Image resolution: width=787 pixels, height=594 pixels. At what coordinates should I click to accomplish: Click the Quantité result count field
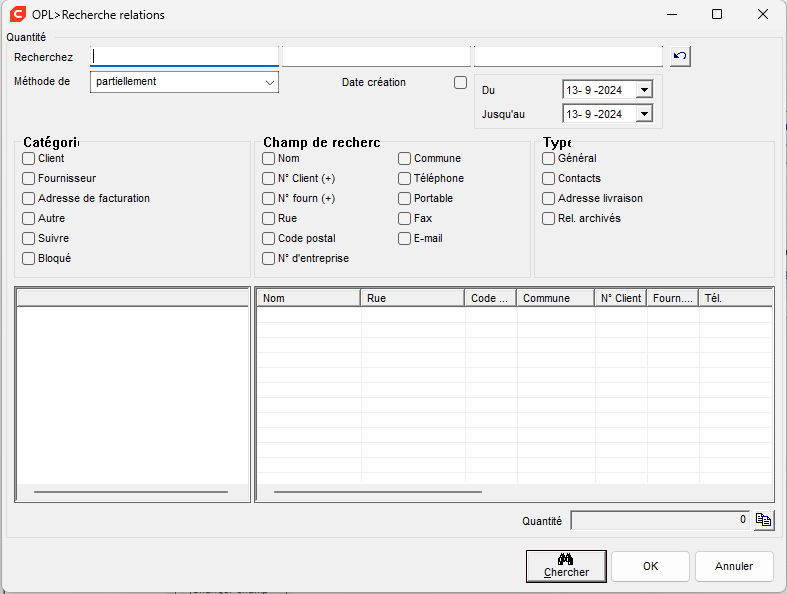pyautogui.click(x=660, y=520)
